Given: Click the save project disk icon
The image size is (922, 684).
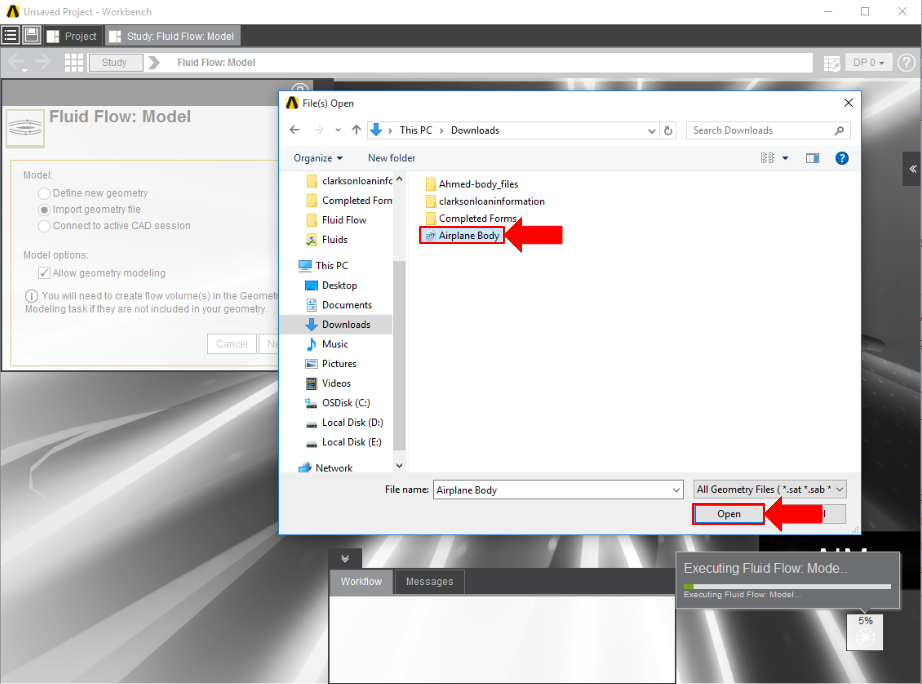Looking at the screenshot, I should click(x=31, y=35).
